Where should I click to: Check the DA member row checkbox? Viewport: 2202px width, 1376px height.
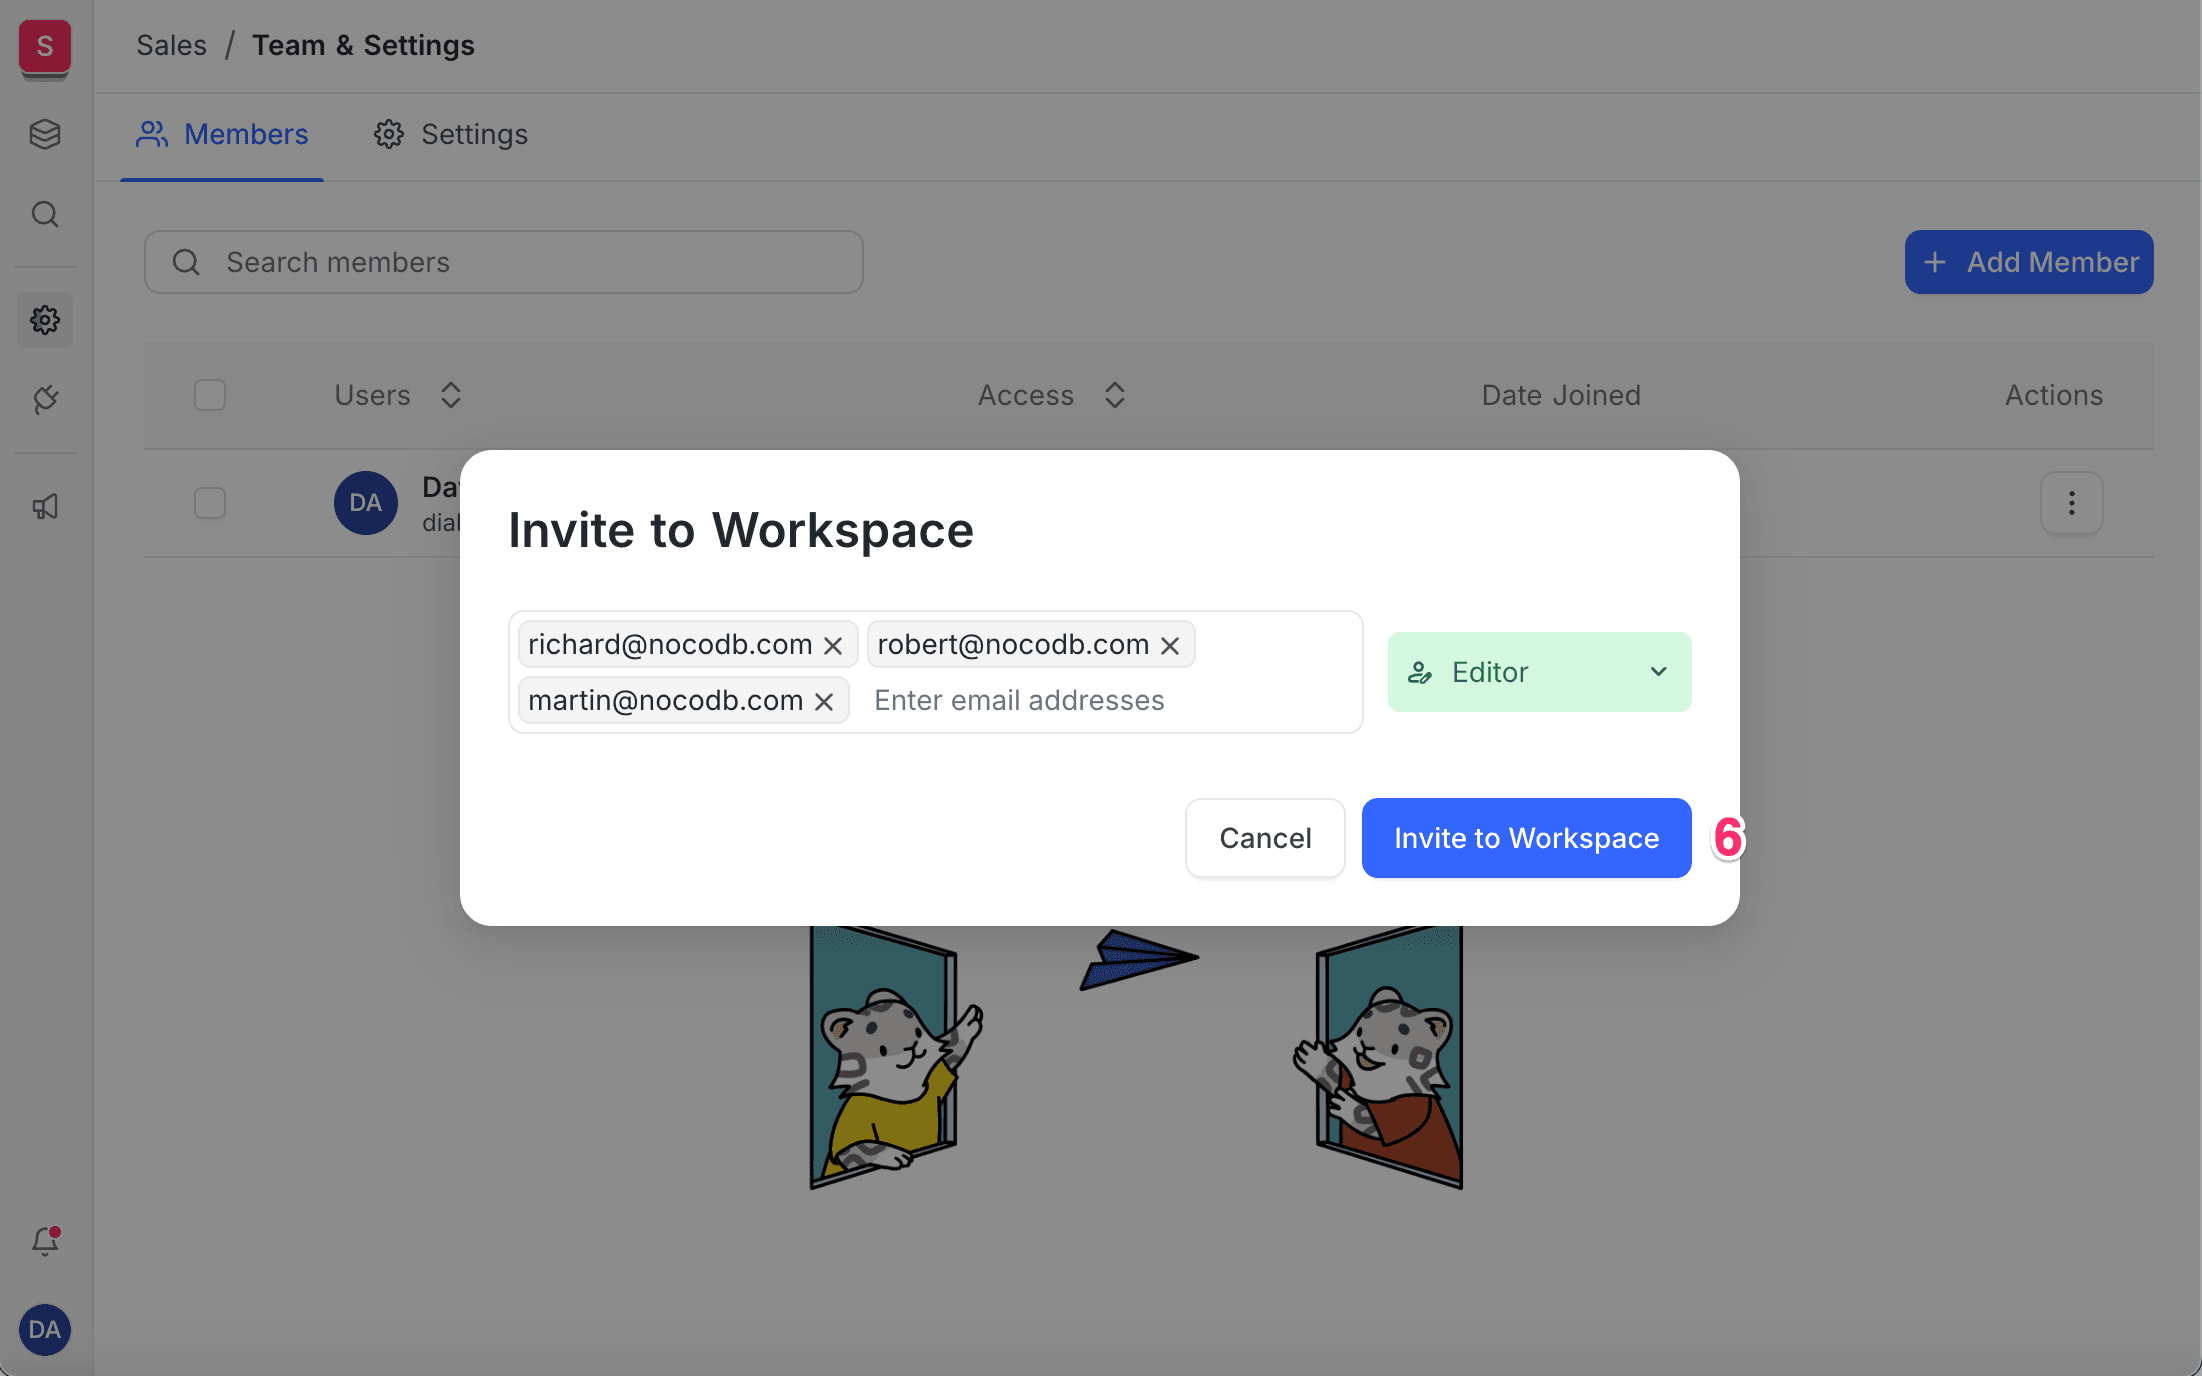point(210,503)
